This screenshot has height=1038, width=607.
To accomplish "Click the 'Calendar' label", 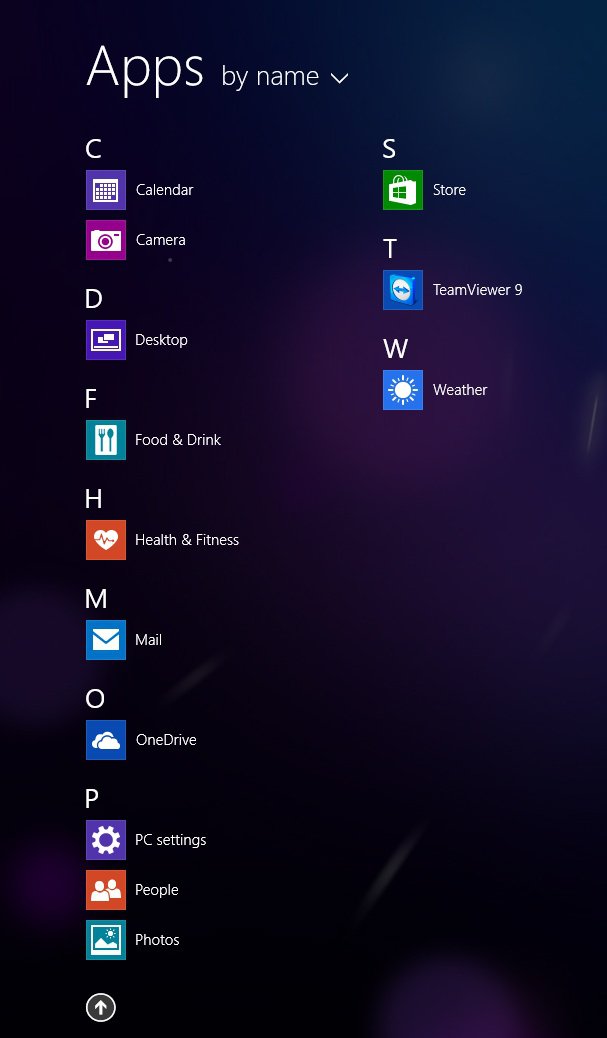I will (164, 190).
